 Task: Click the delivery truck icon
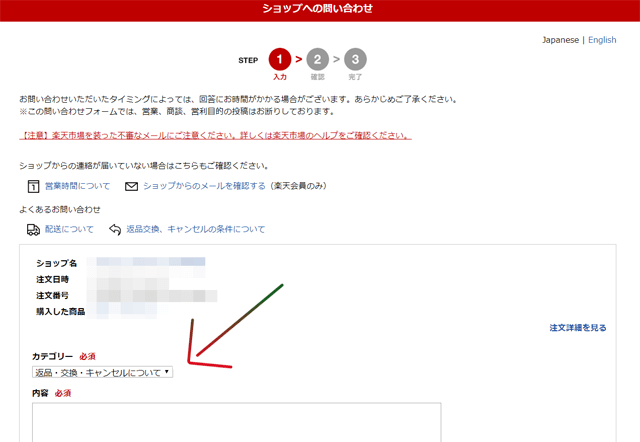pos(33,230)
